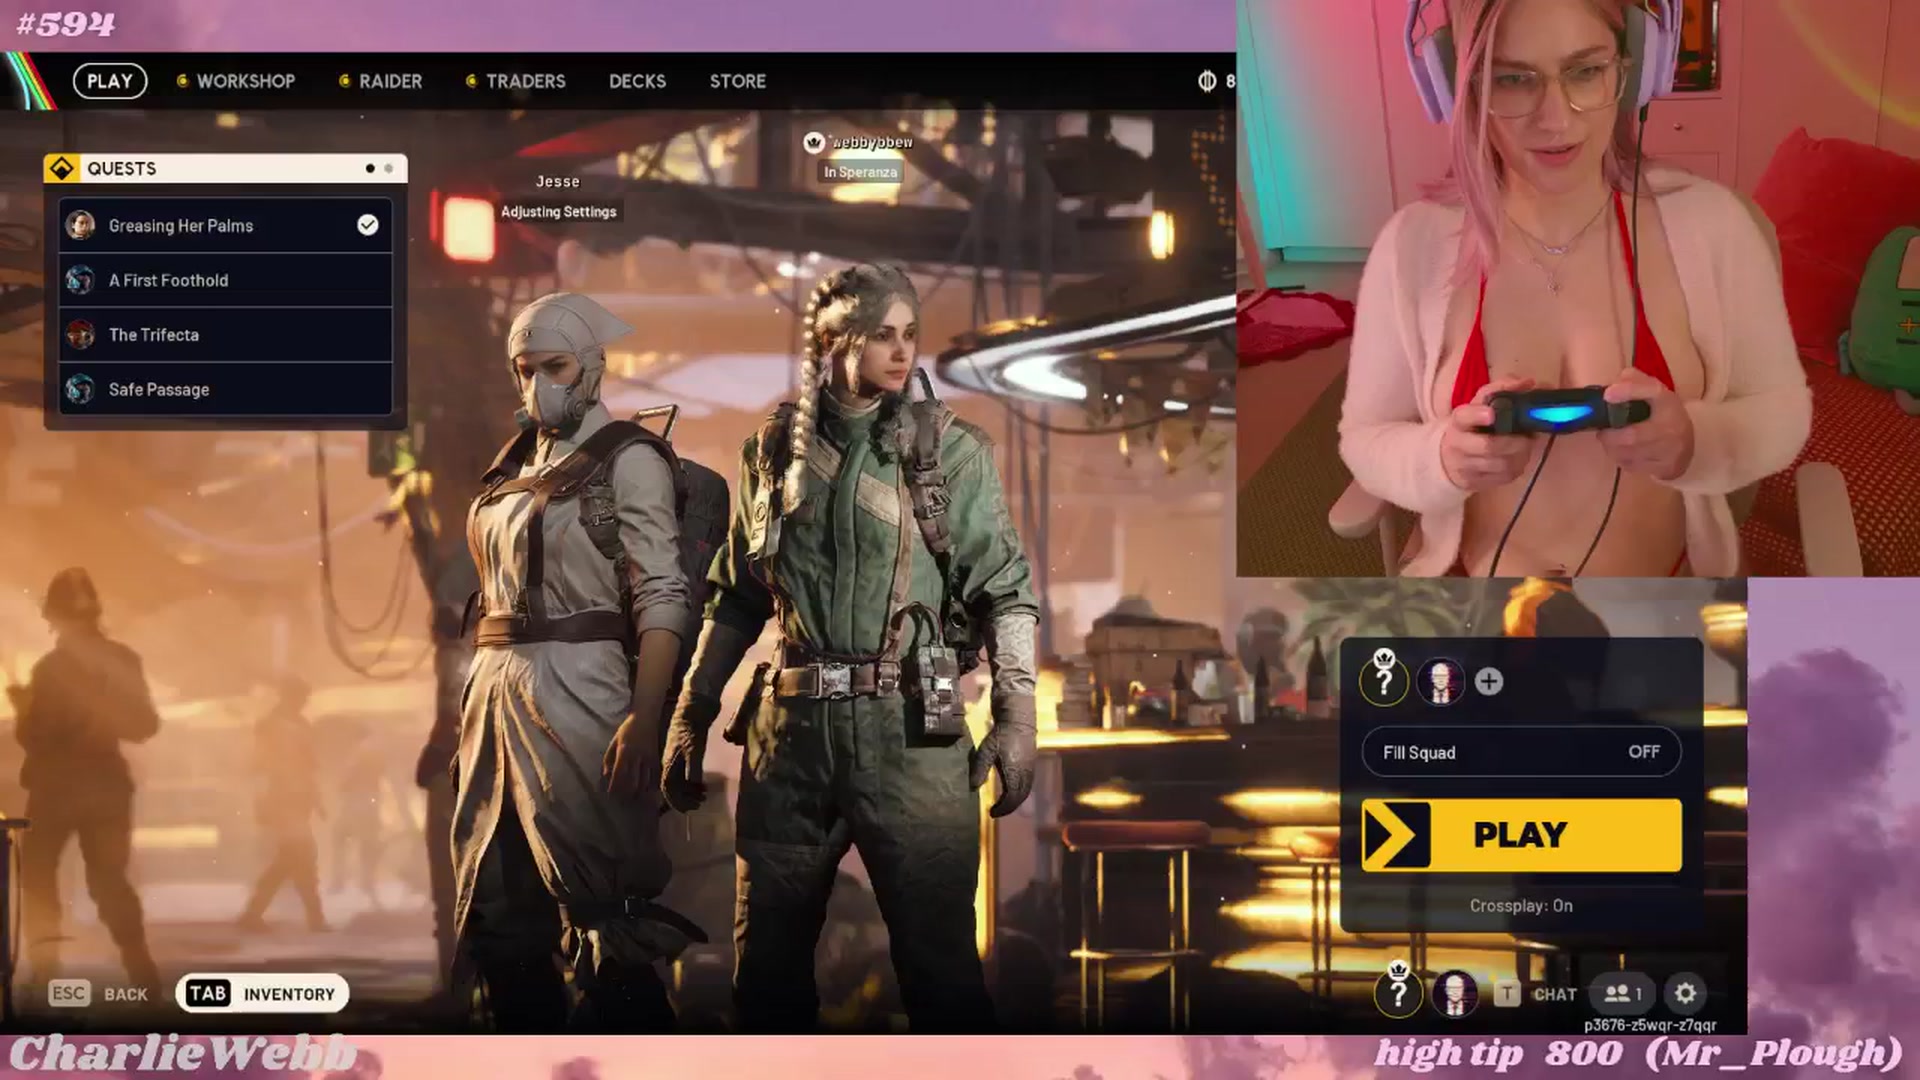Click trader portrait beside The Trifecta
Viewport: 1920px width, 1080px height.
coord(81,334)
